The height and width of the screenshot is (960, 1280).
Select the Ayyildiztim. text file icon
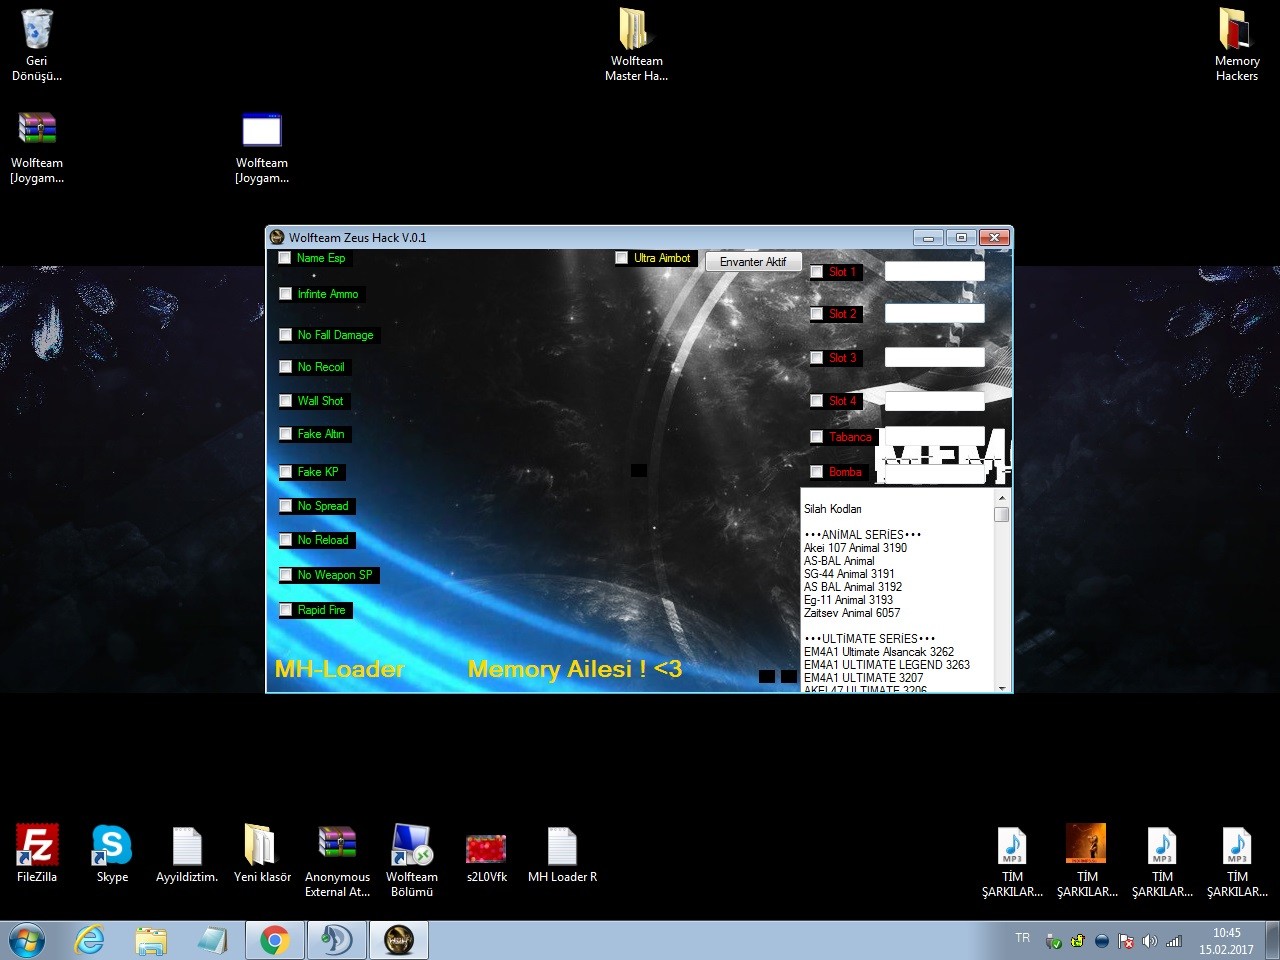(x=187, y=855)
